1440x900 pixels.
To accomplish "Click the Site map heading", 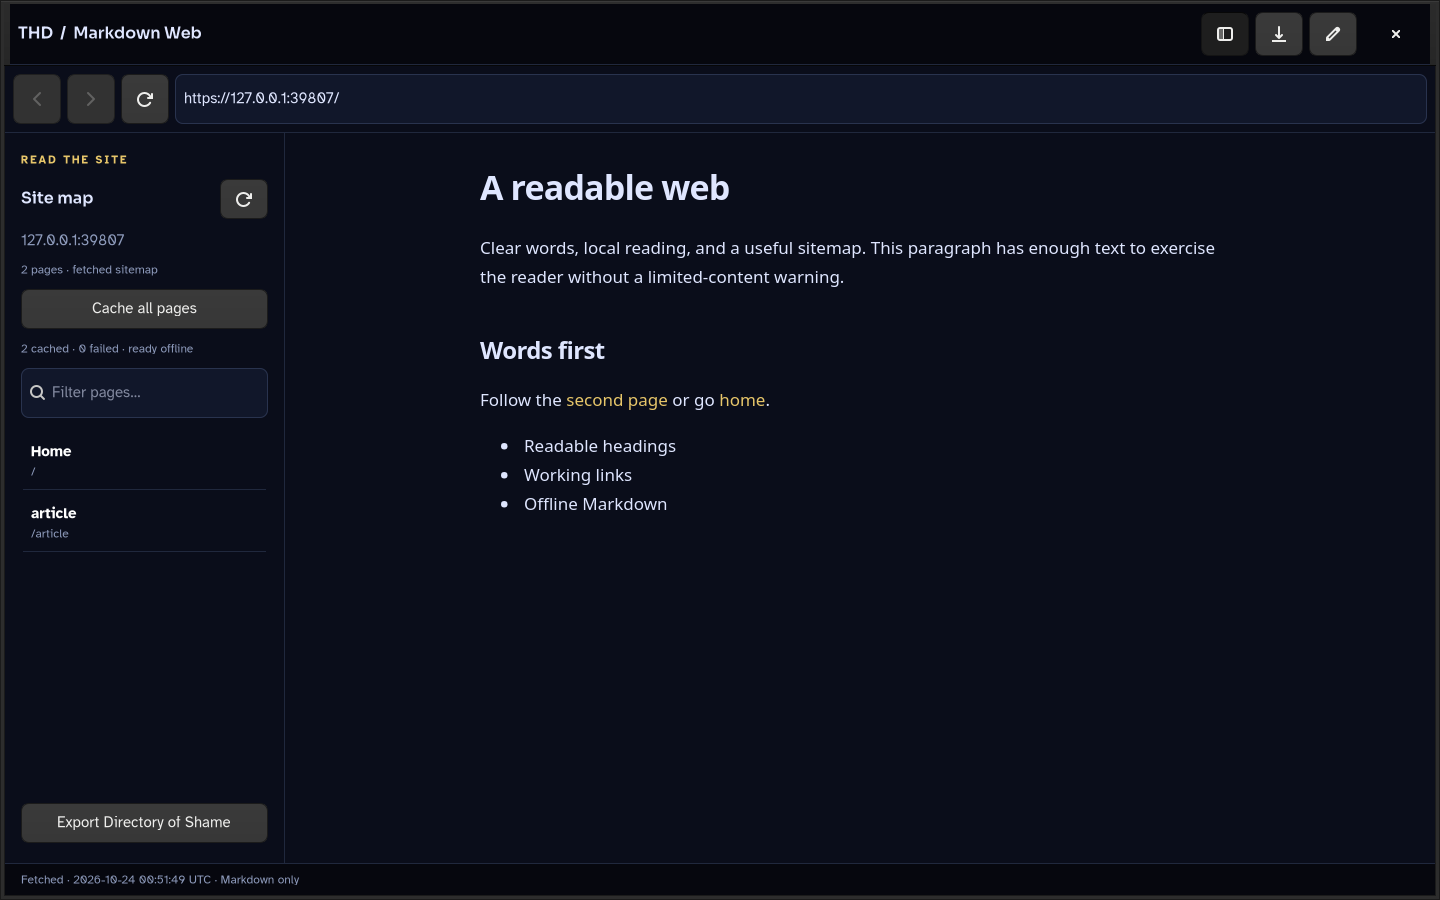I will click(57, 198).
